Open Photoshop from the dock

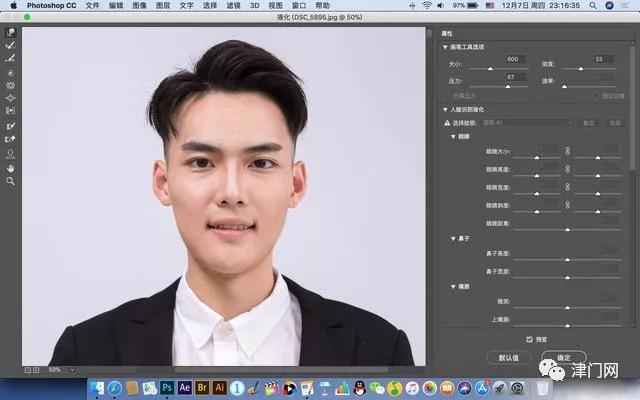tap(167, 387)
